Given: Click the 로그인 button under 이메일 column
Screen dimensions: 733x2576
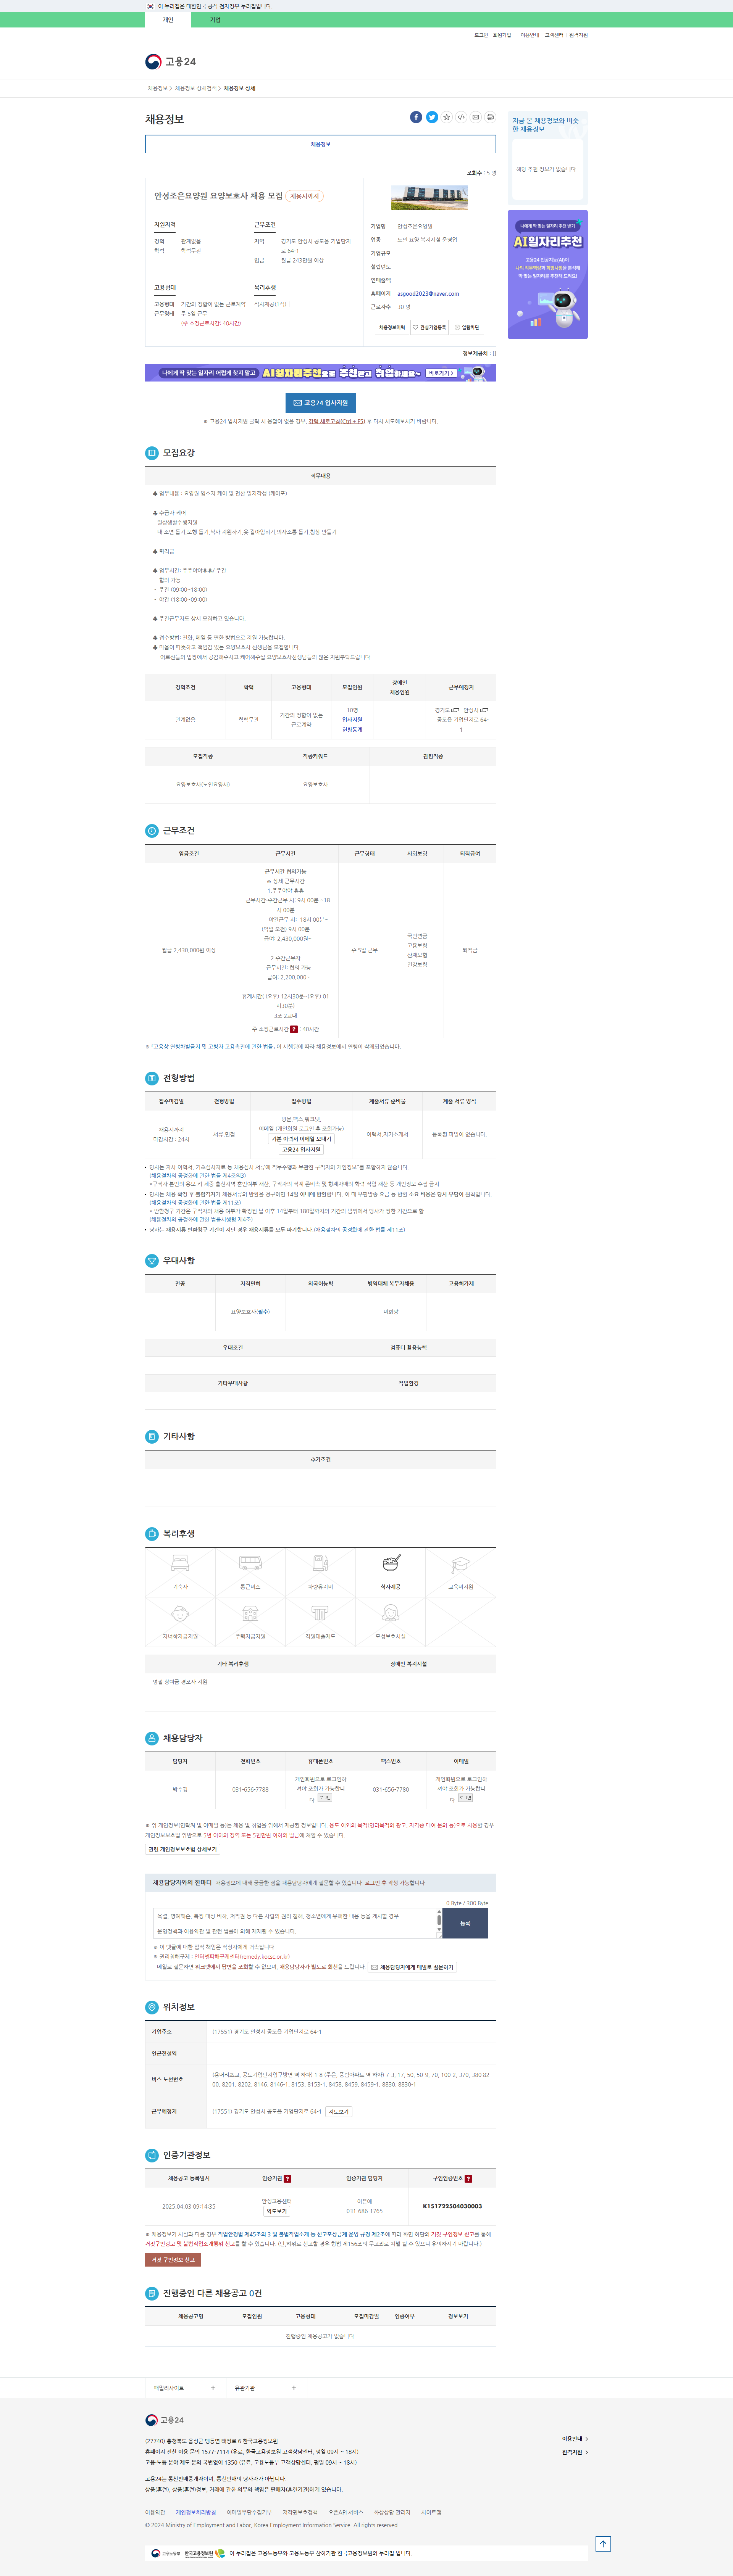Looking at the screenshot, I should pyautogui.click(x=465, y=1798).
